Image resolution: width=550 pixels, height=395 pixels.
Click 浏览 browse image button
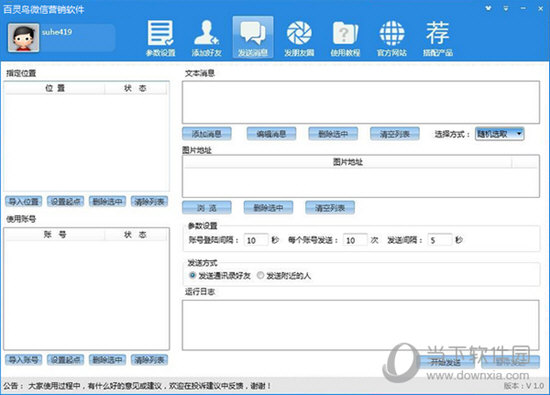207,208
